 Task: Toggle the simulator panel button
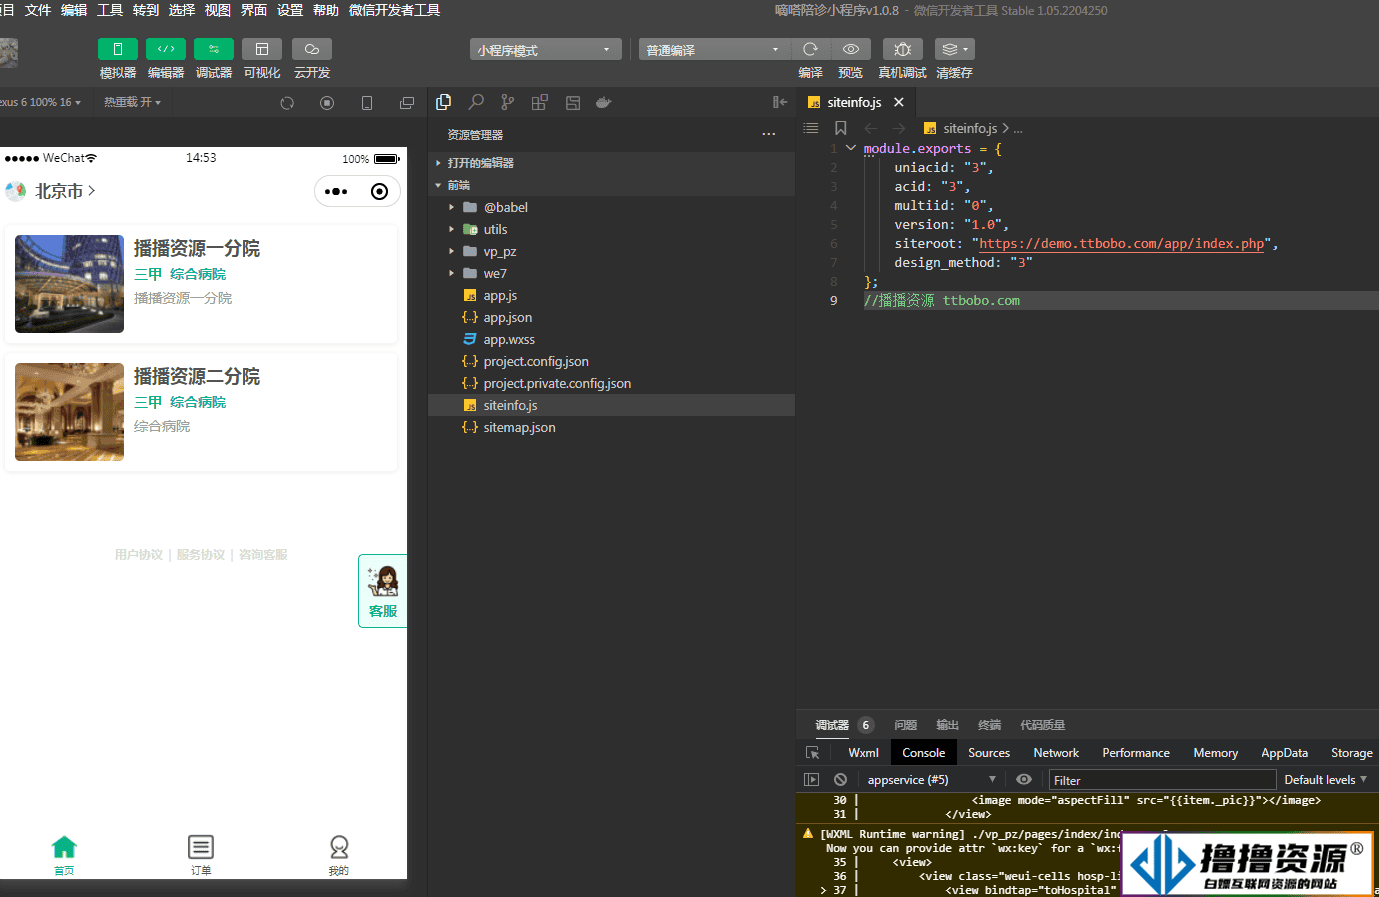(118, 49)
